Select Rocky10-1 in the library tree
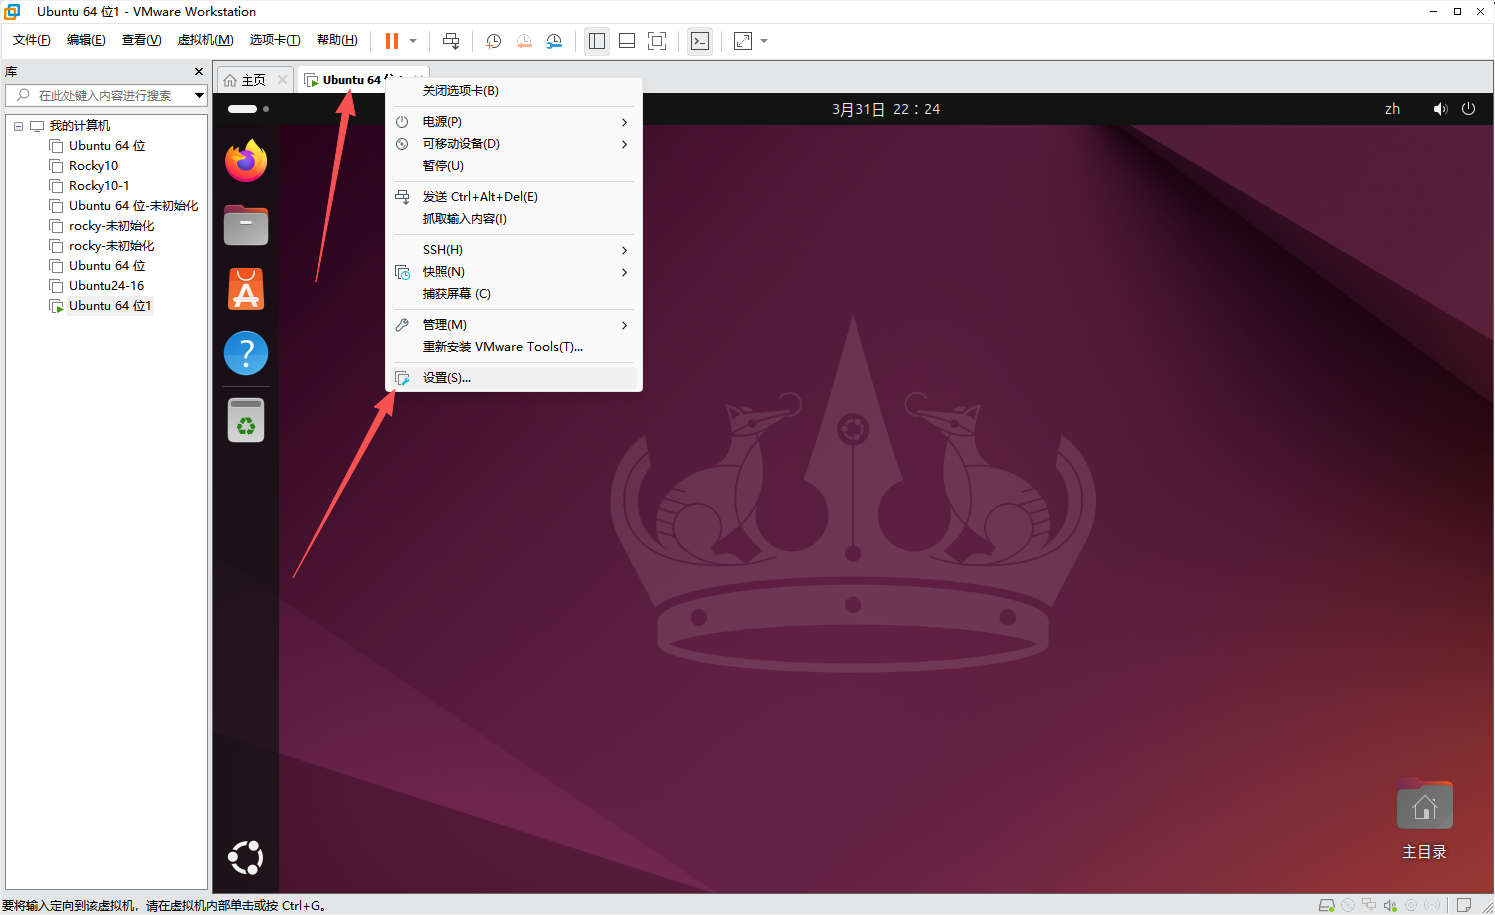 [x=99, y=186]
